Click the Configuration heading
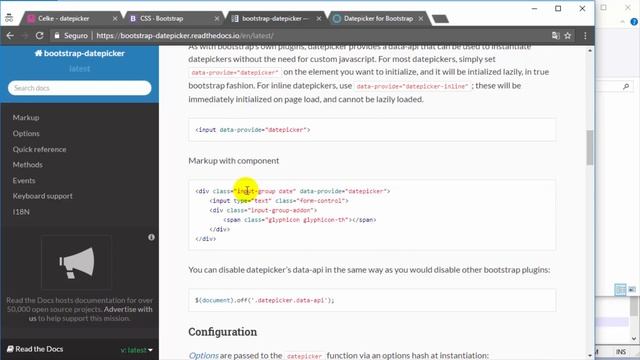The image size is (640, 360). pyautogui.click(x=222, y=332)
